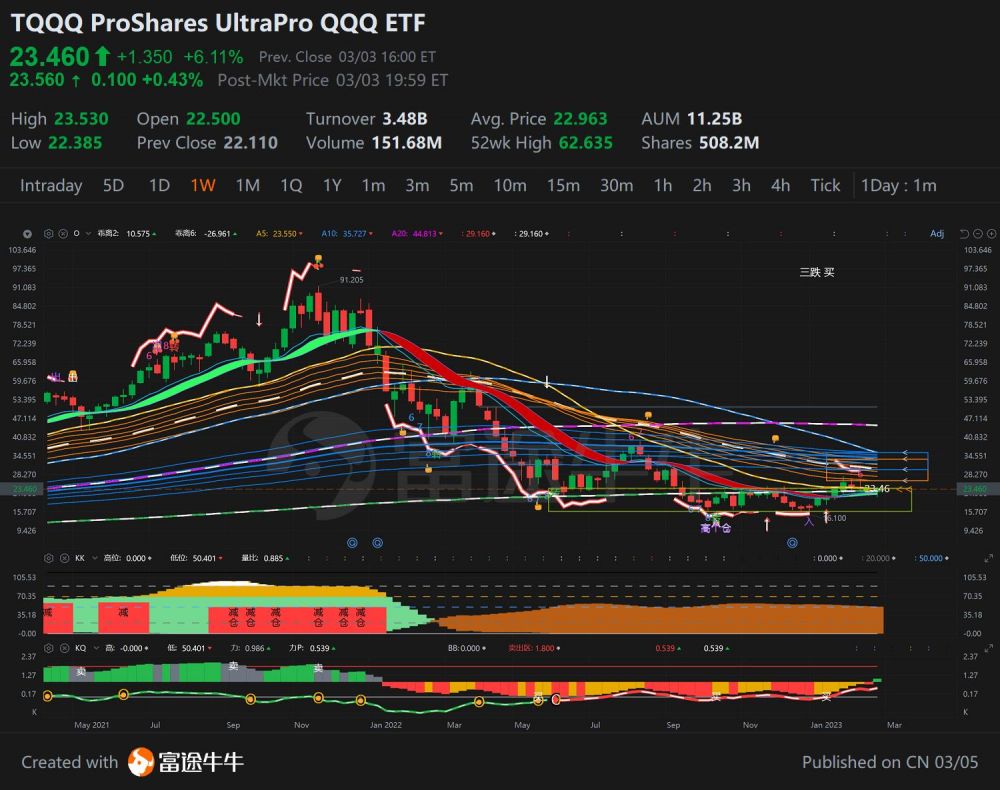Select the 1Y yearly tab
The height and width of the screenshot is (790, 1000).
click(x=332, y=186)
